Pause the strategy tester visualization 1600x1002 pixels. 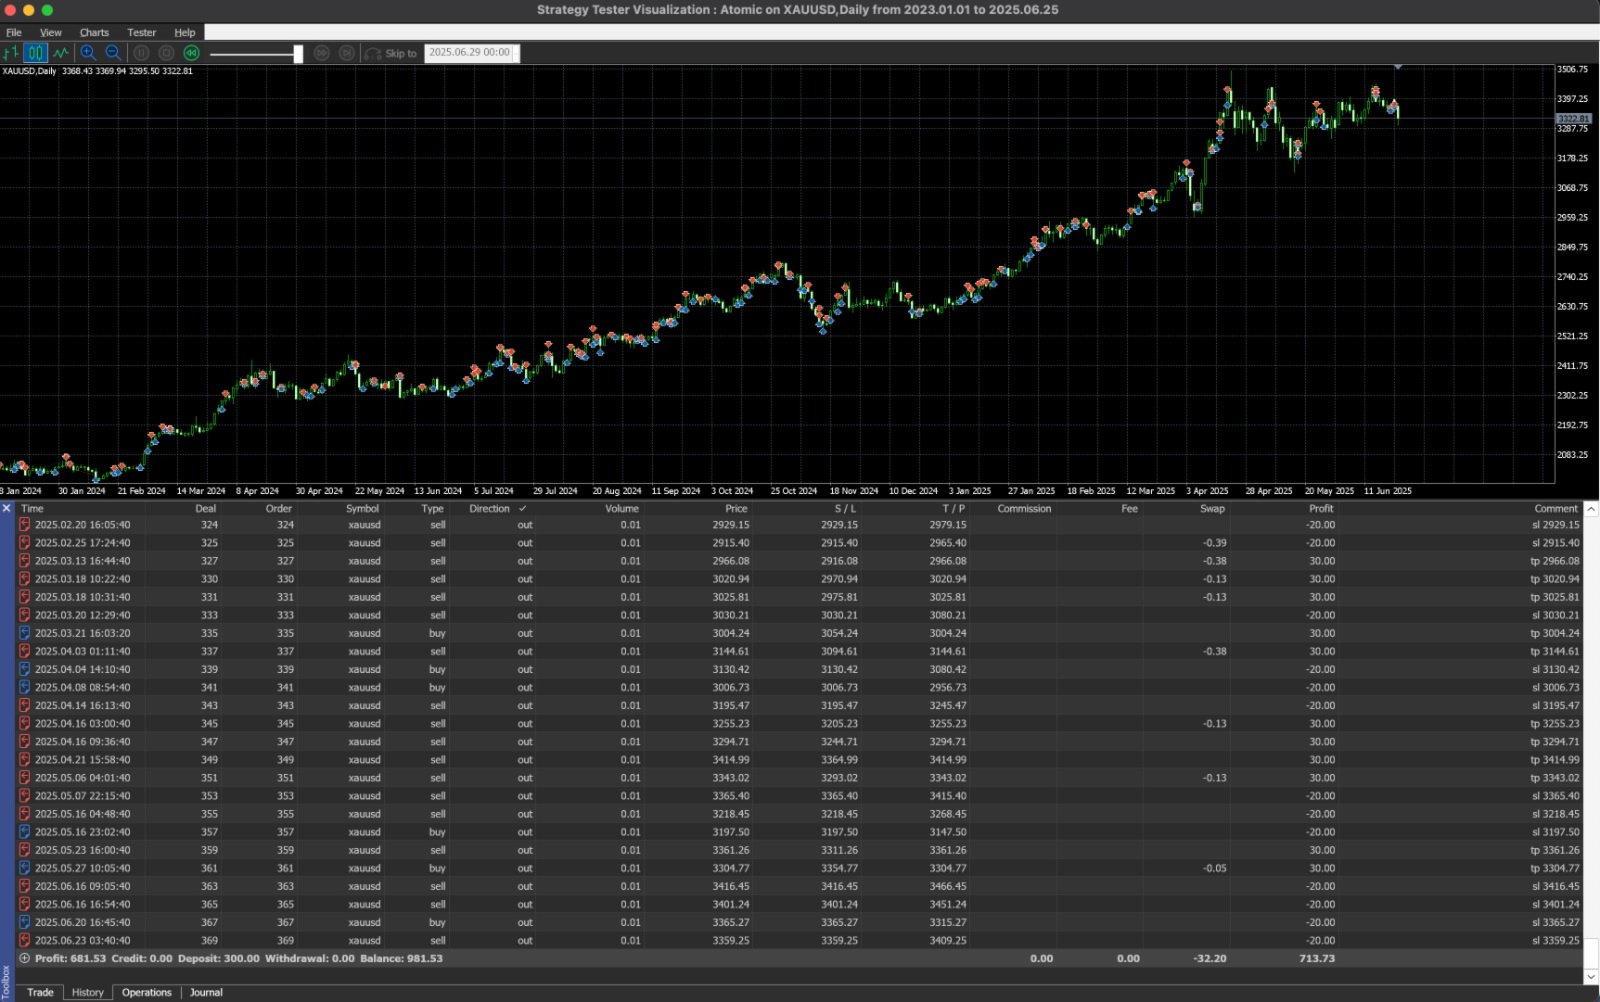point(140,53)
